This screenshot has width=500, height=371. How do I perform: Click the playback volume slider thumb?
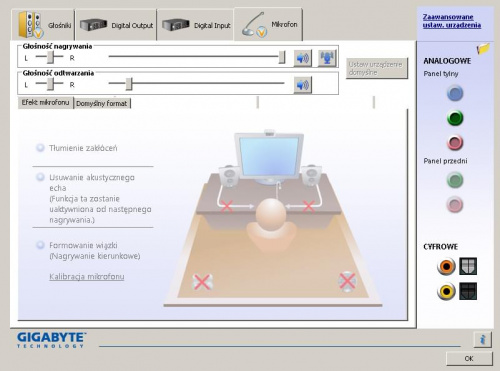129,84
